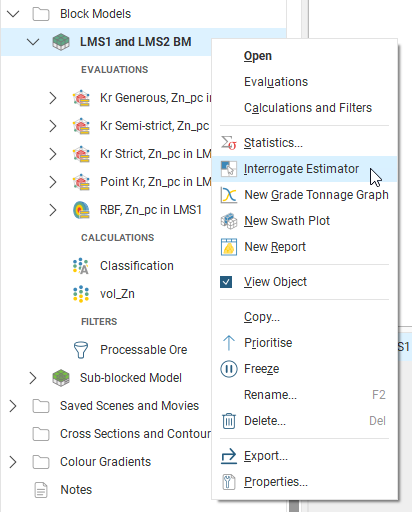Image resolution: width=412 pixels, height=512 pixels.
Task: Click the Statistics sigma icon
Action: click(x=229, y=143)
